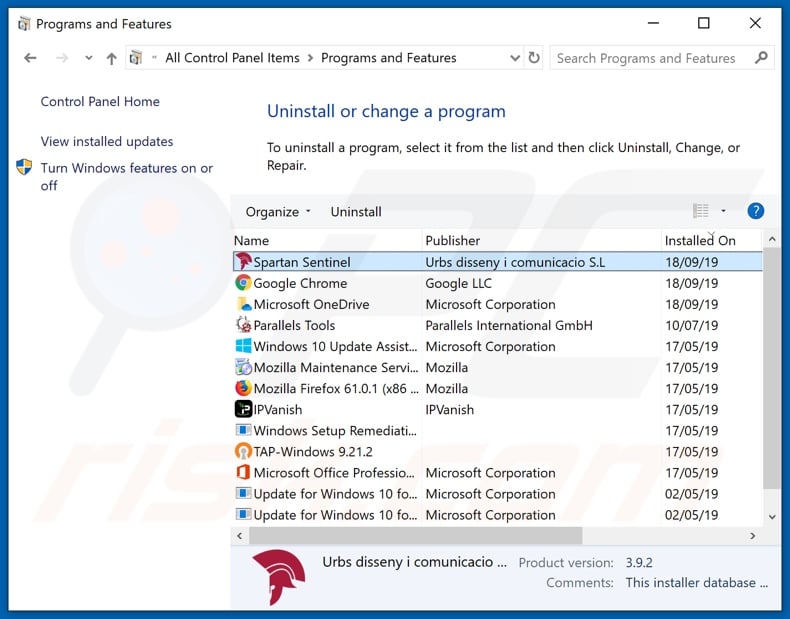This screenshot has width=790, height=619.
Task: Click the TAP-Windows 9.21.2 icon
Action: coord(243,451)
